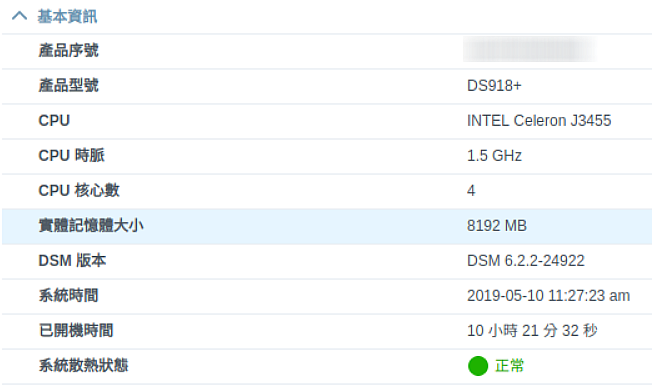Click the blurred serial number value
652x387 pixels.
(x=530, y=49)
